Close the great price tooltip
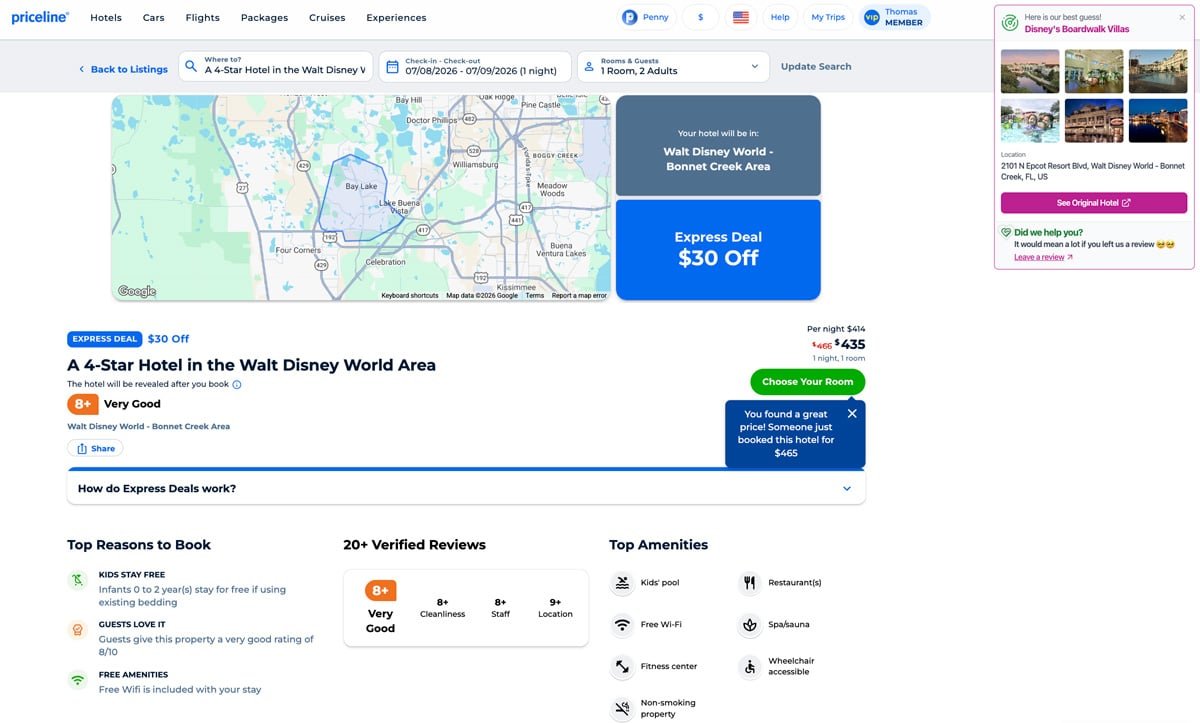 point(852,413)
